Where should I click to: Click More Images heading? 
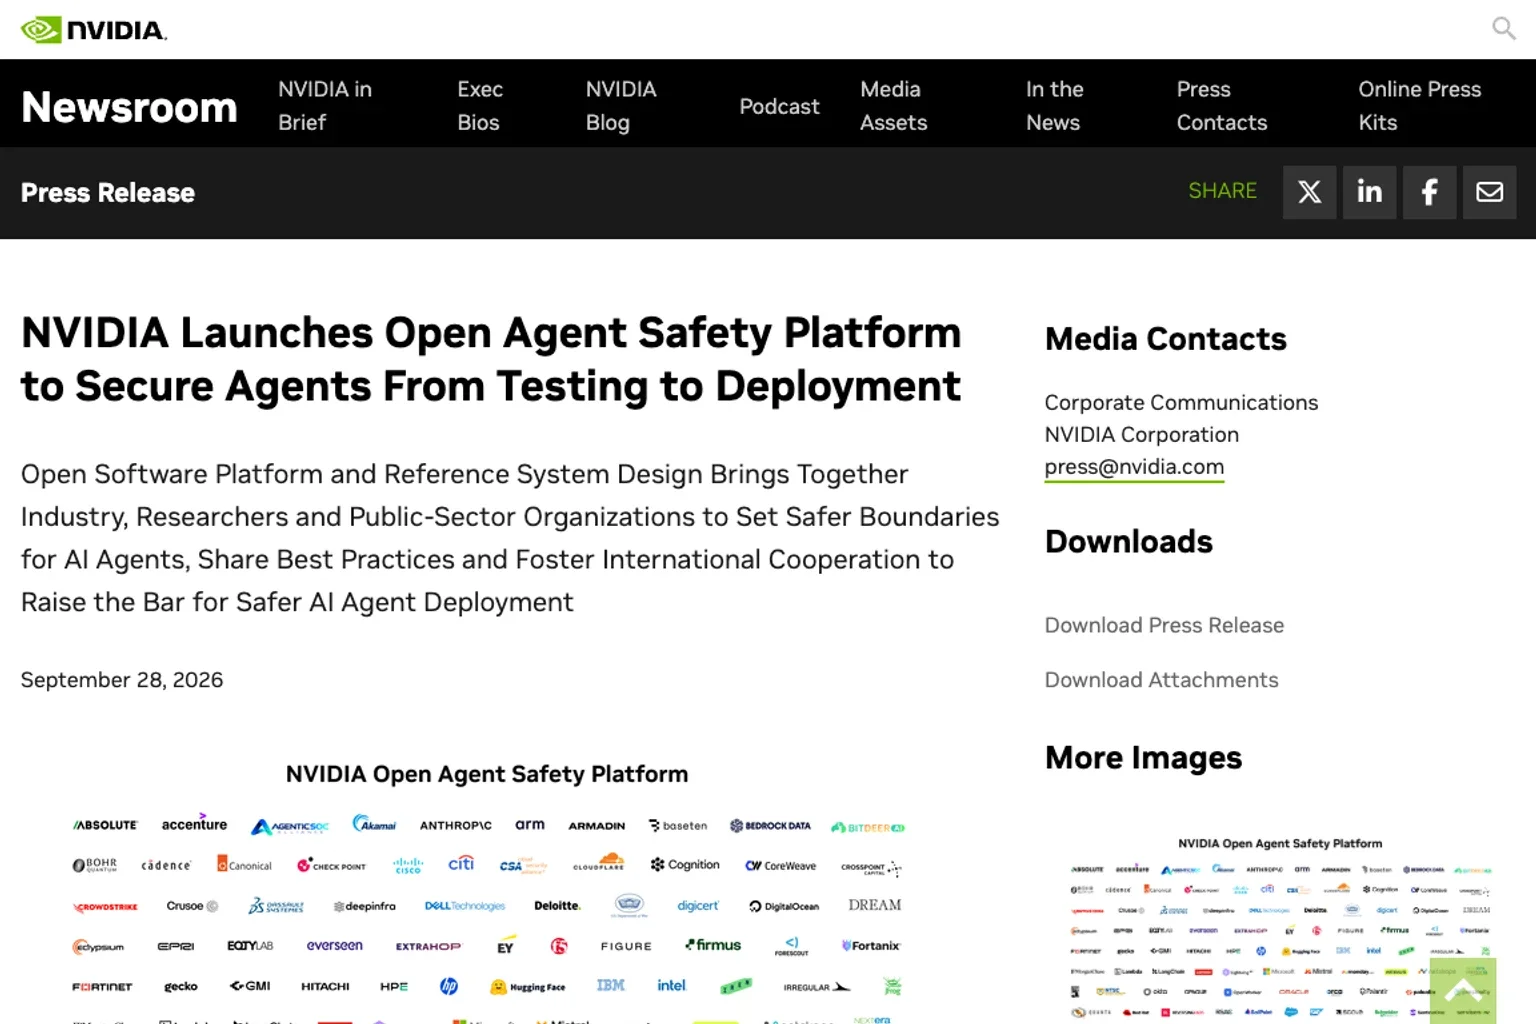(1143, 758)
